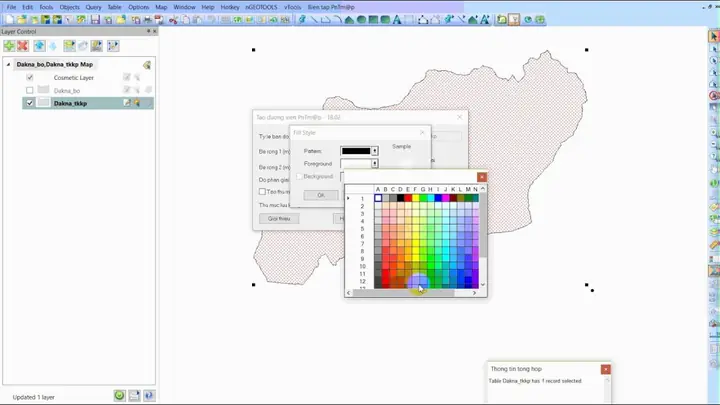Select the Ellipse drawing tool
720x405 pixels.
point(361,20)
